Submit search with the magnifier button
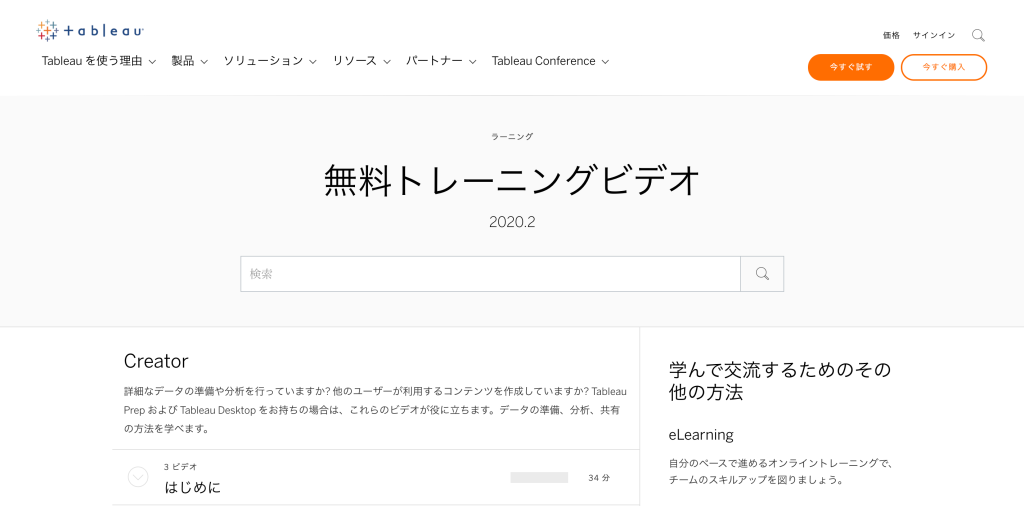 point(761,274)
